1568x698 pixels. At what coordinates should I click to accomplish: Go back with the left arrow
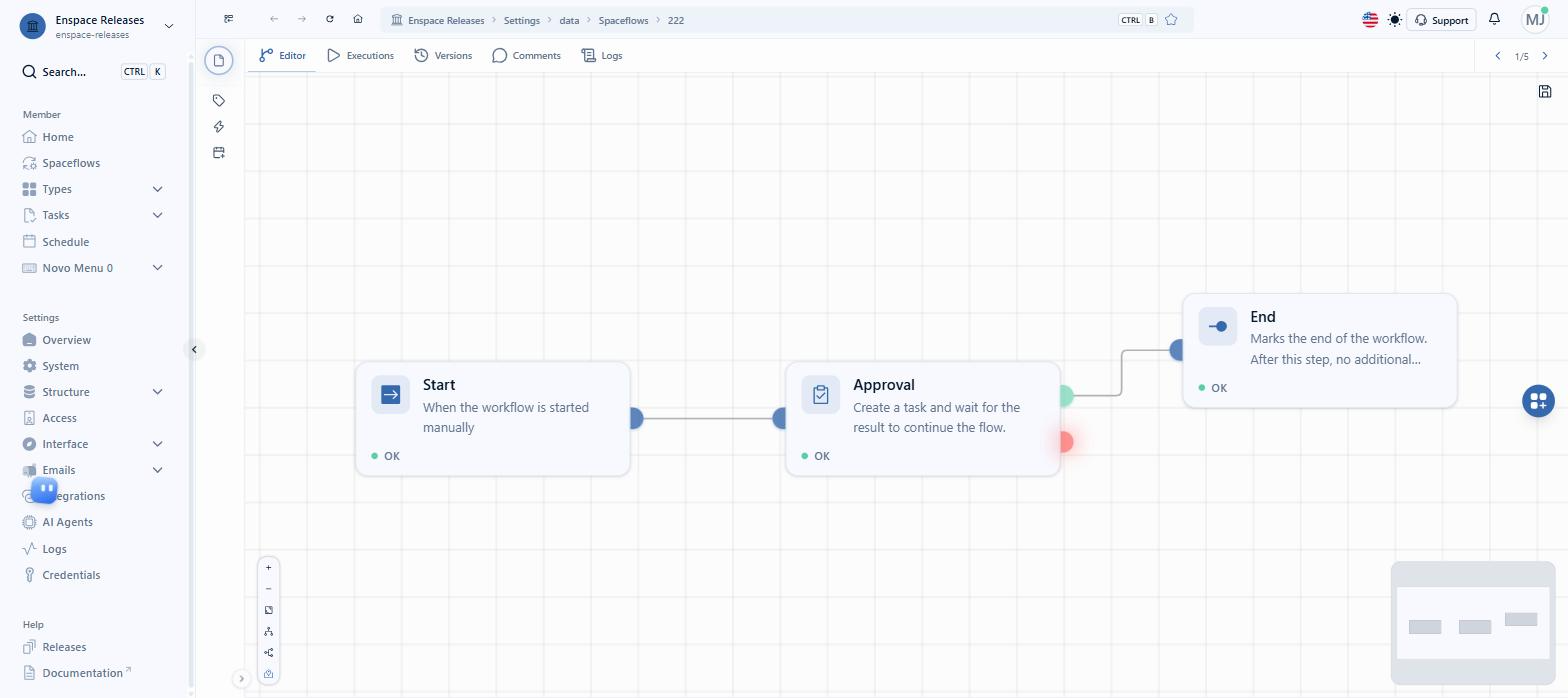pos(274,19)
